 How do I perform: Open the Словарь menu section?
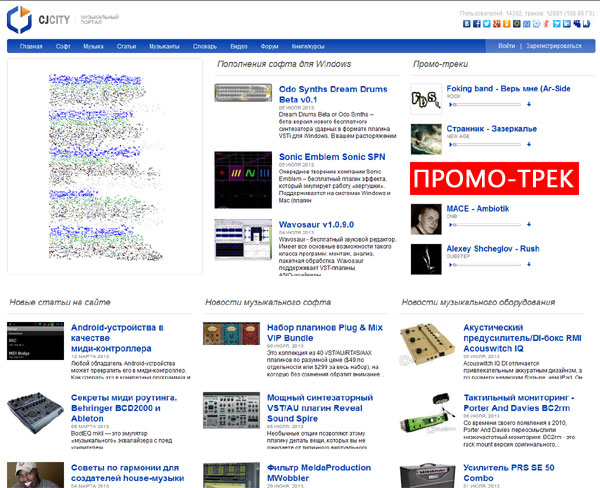(205, 46)
